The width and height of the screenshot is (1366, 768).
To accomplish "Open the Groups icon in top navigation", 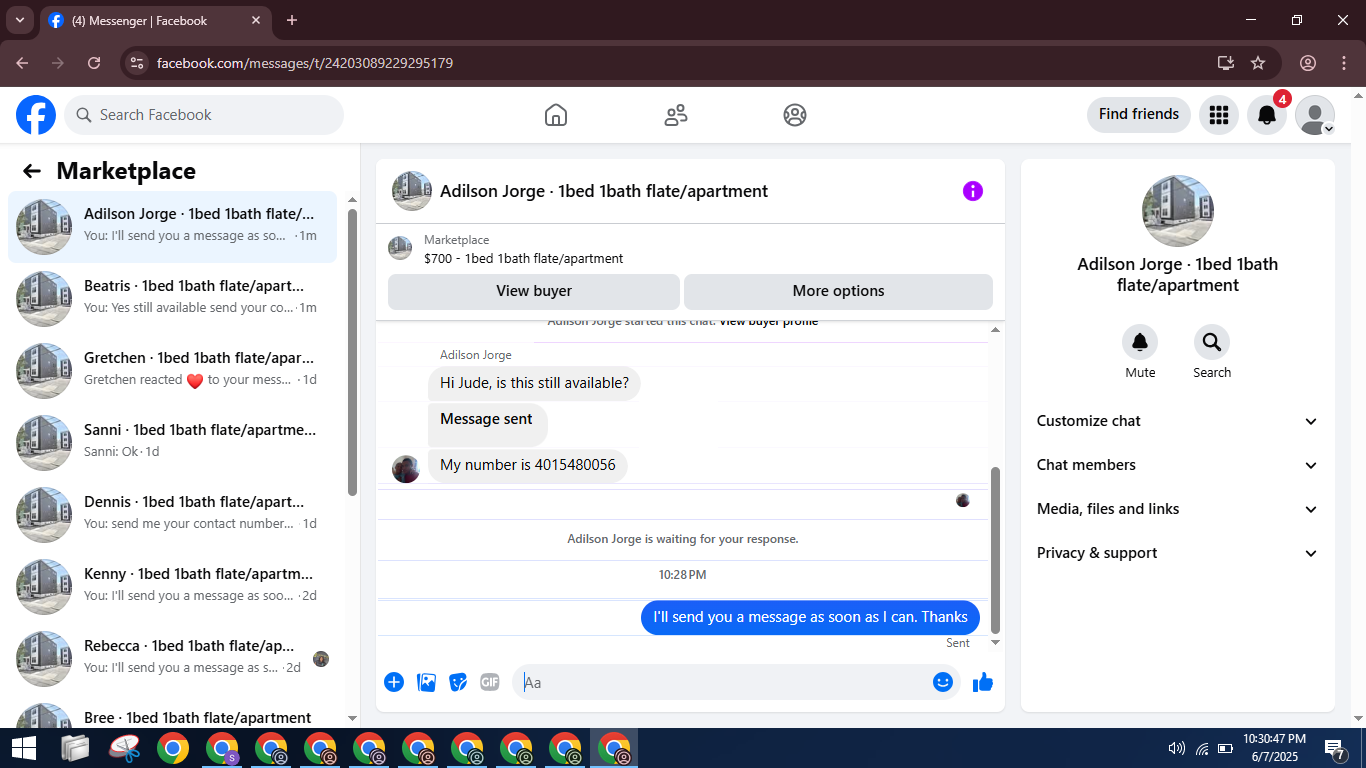I will pyautogui.click(x=795, y=115).
